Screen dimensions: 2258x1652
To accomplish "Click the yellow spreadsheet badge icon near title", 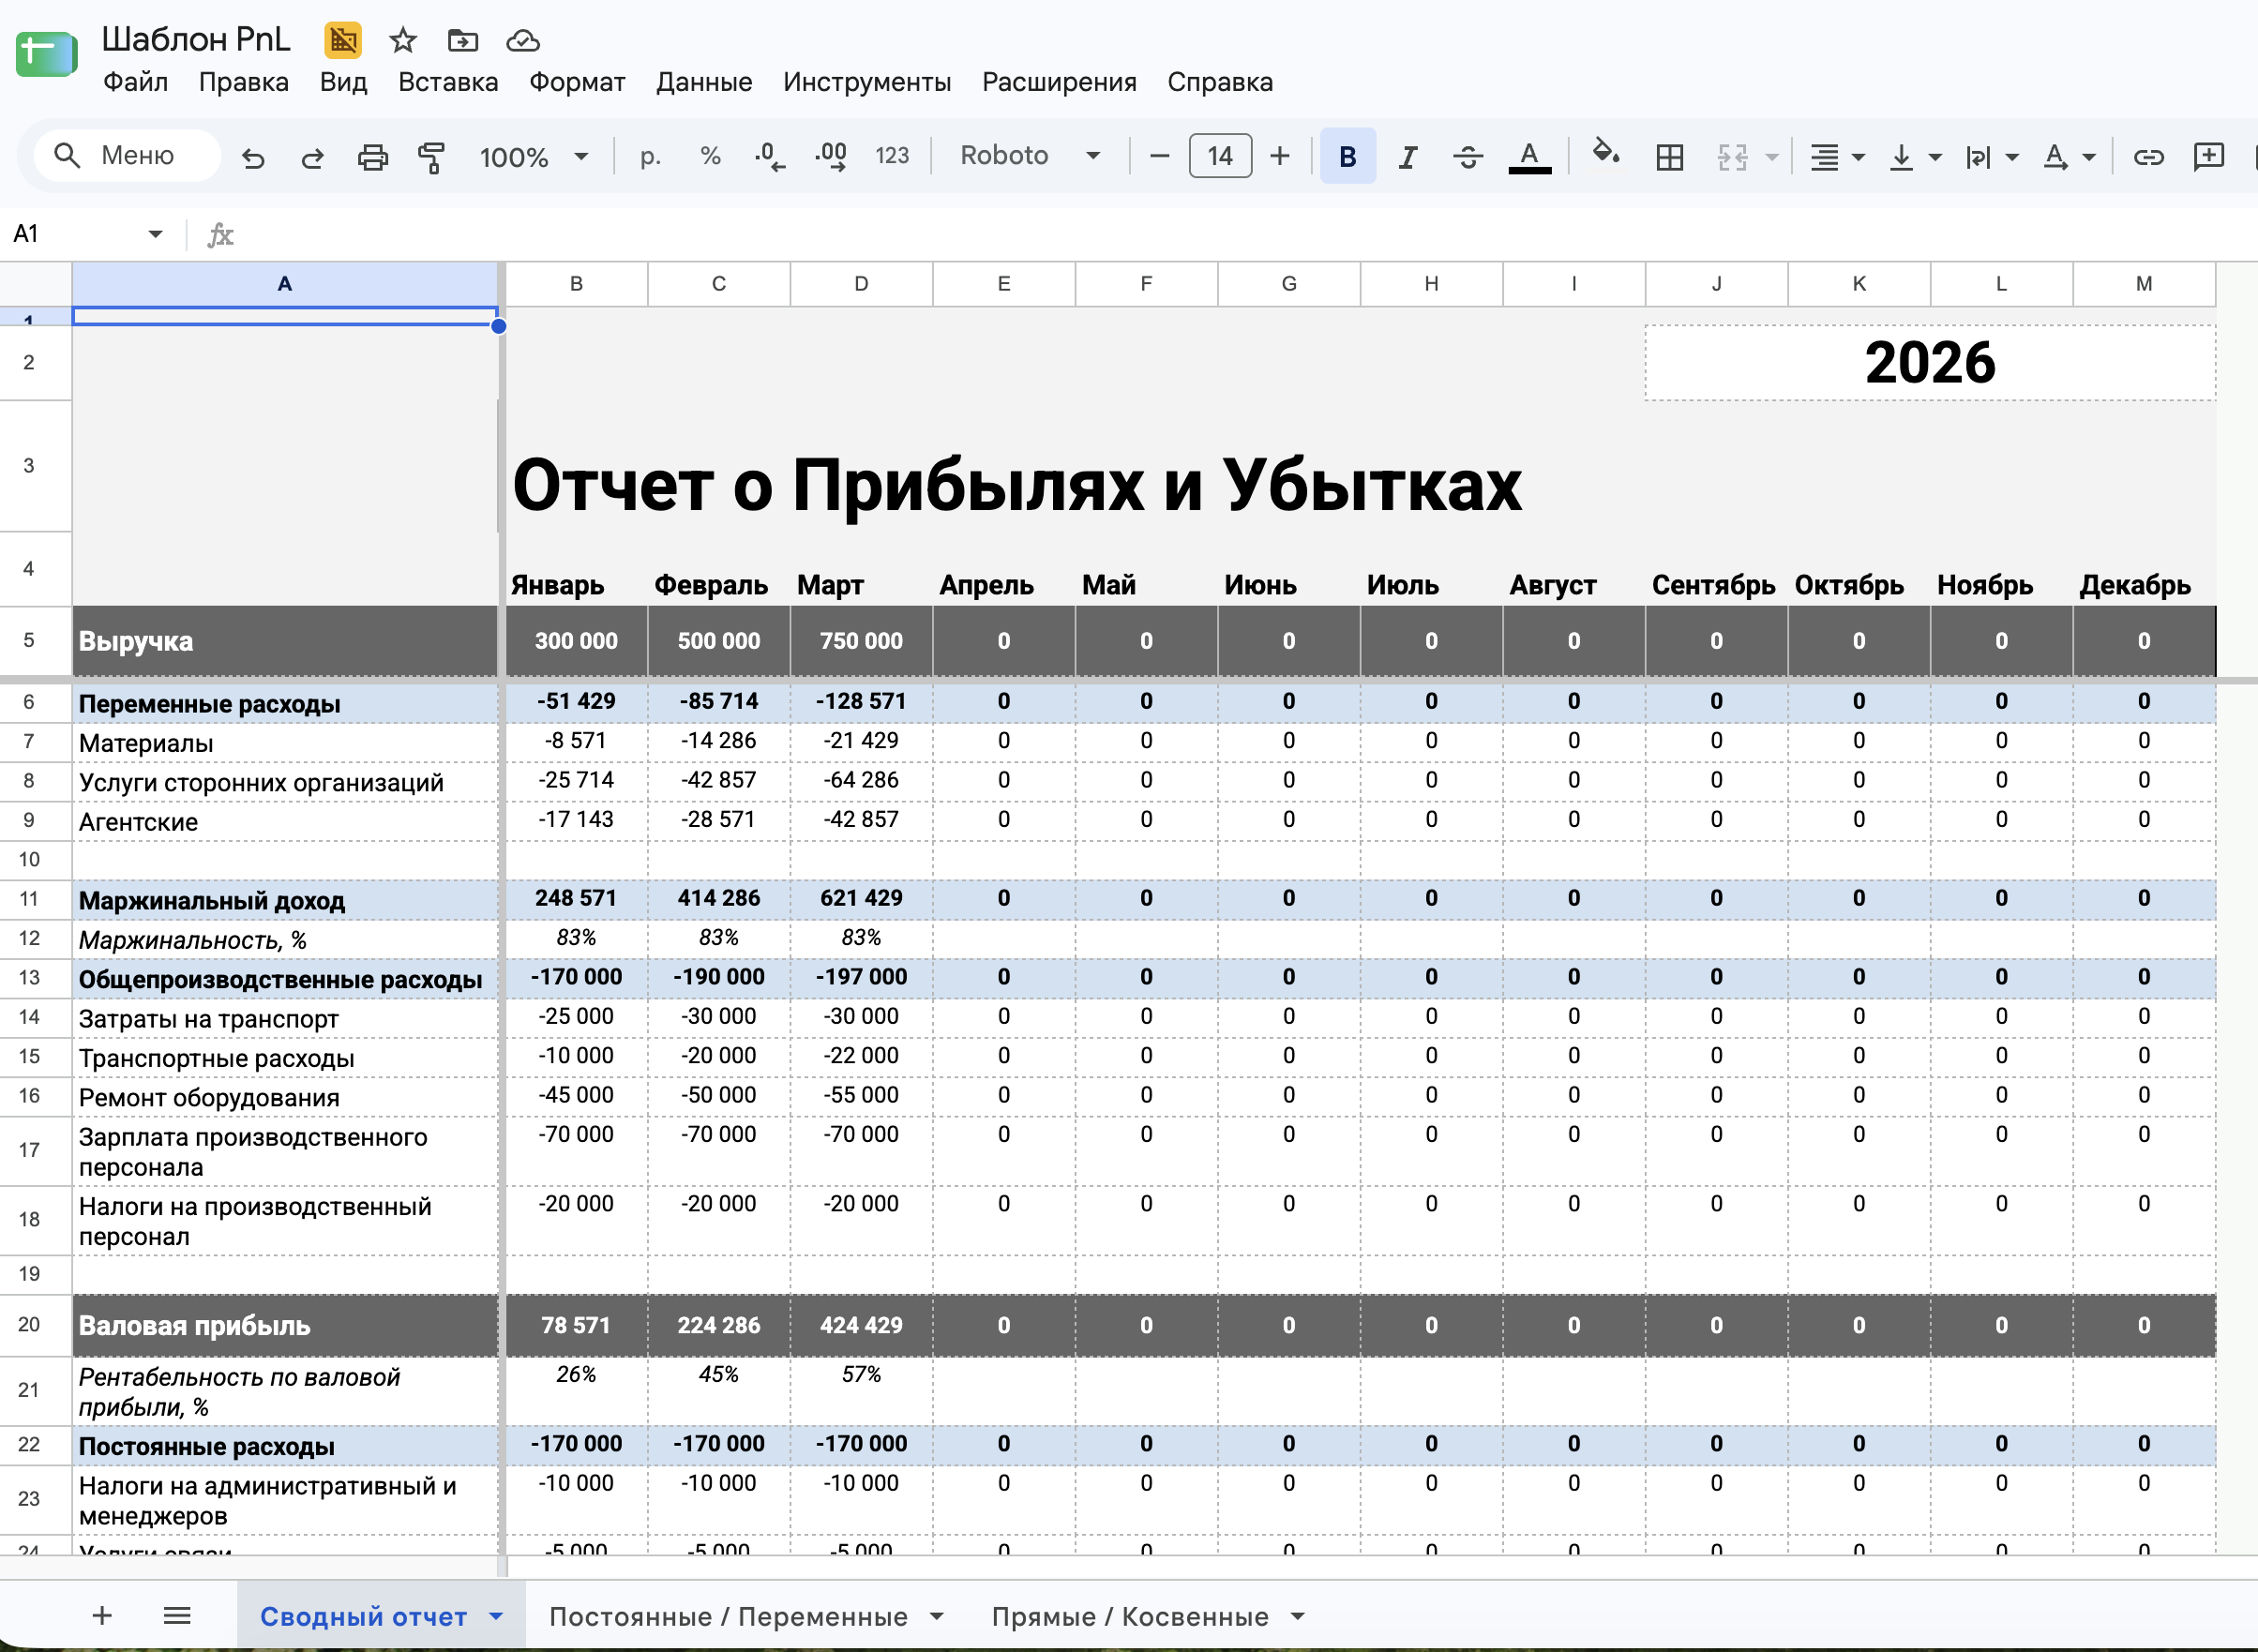I will [342, 40].
